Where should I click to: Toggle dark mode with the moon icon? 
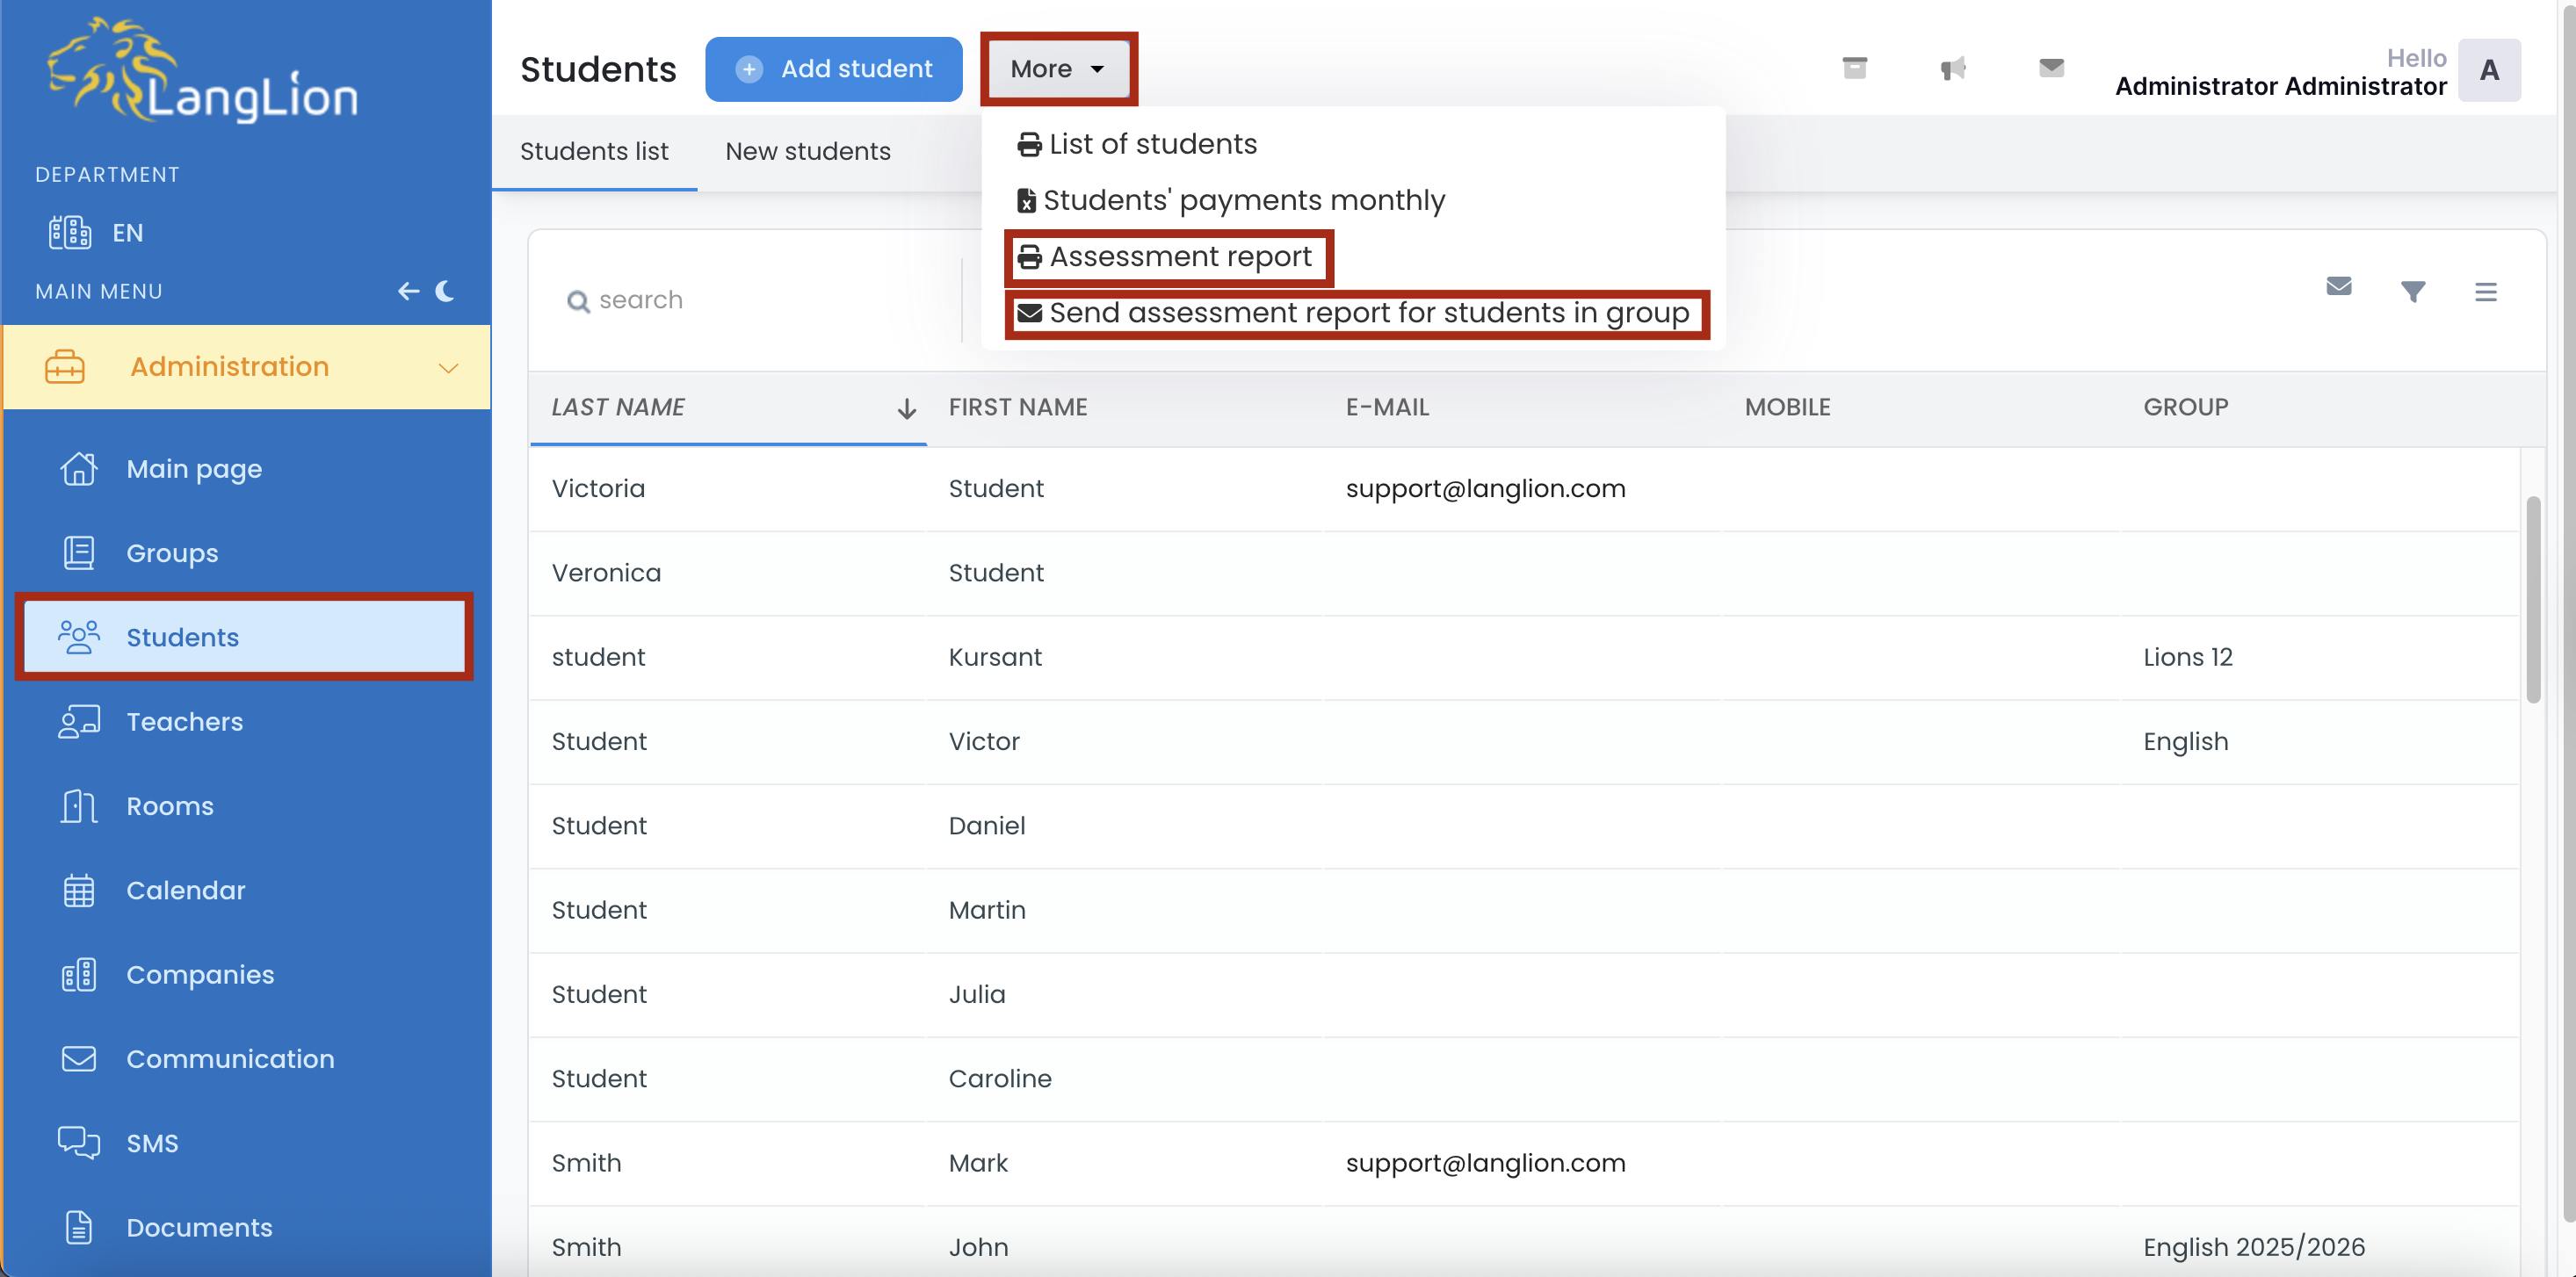click(x=446, y=291)
